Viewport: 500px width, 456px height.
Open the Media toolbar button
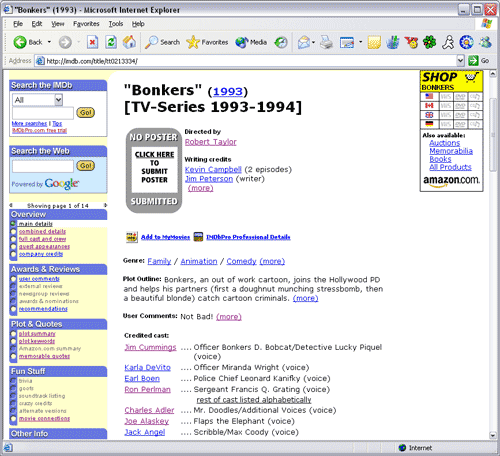tap(251, 42)
